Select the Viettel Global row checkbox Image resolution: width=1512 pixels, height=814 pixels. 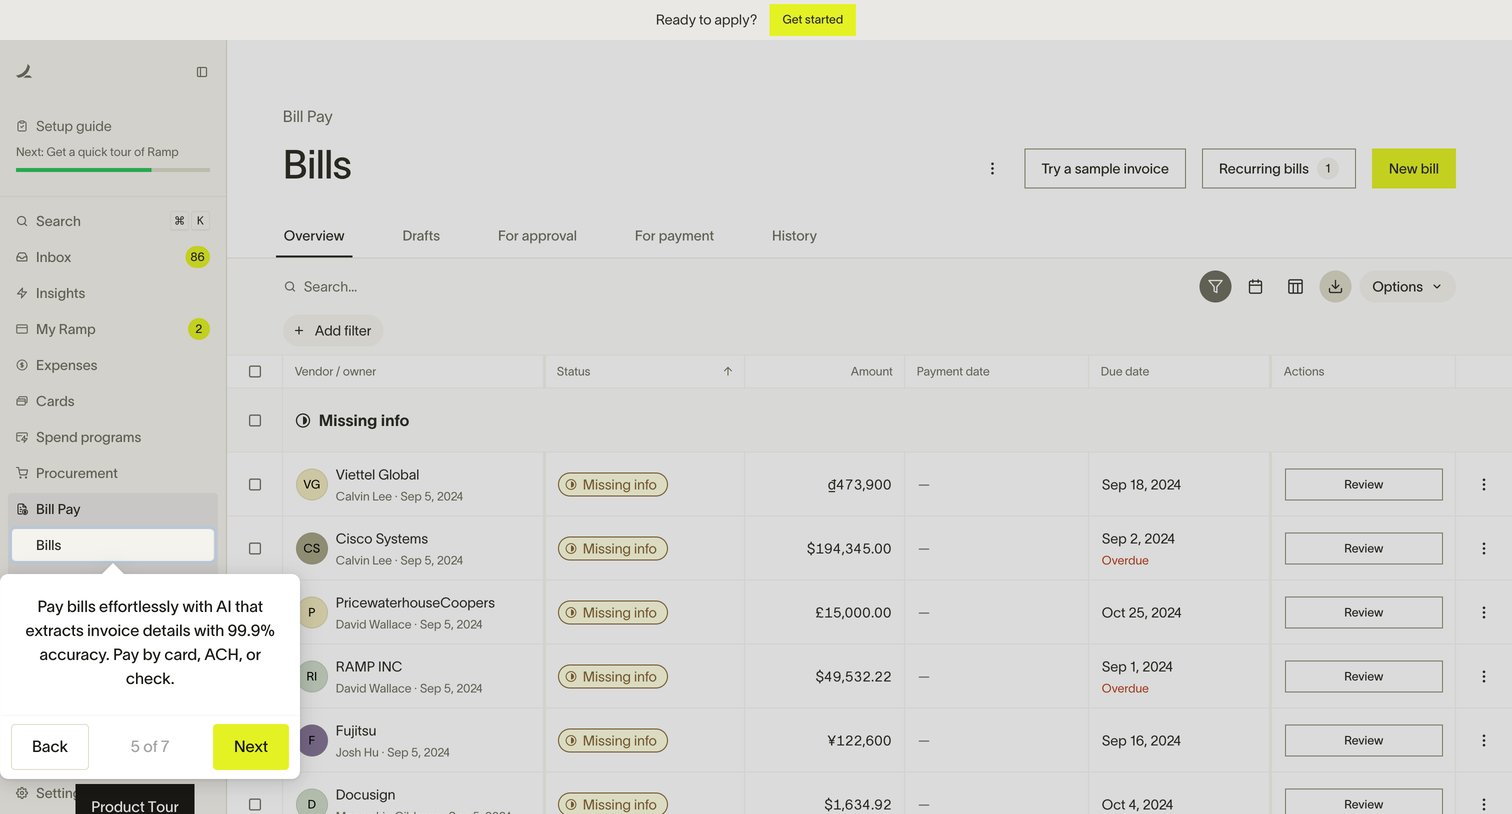[x=255, y=485]
